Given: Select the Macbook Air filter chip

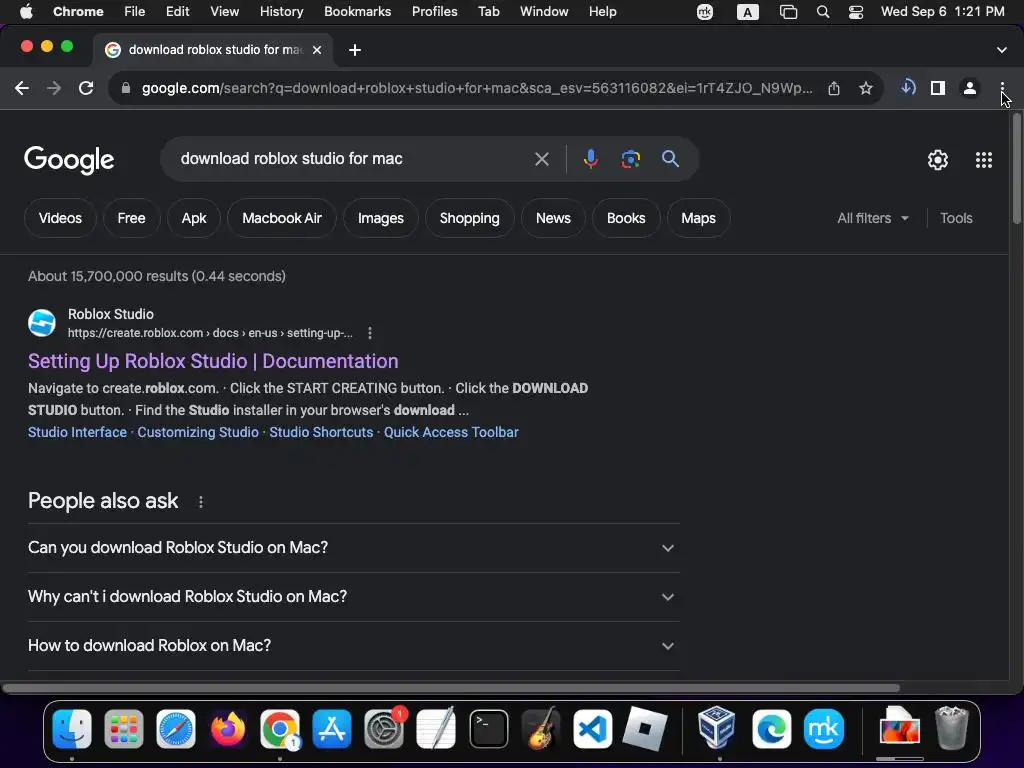Looking at the screenshot, I should [282, 218].
